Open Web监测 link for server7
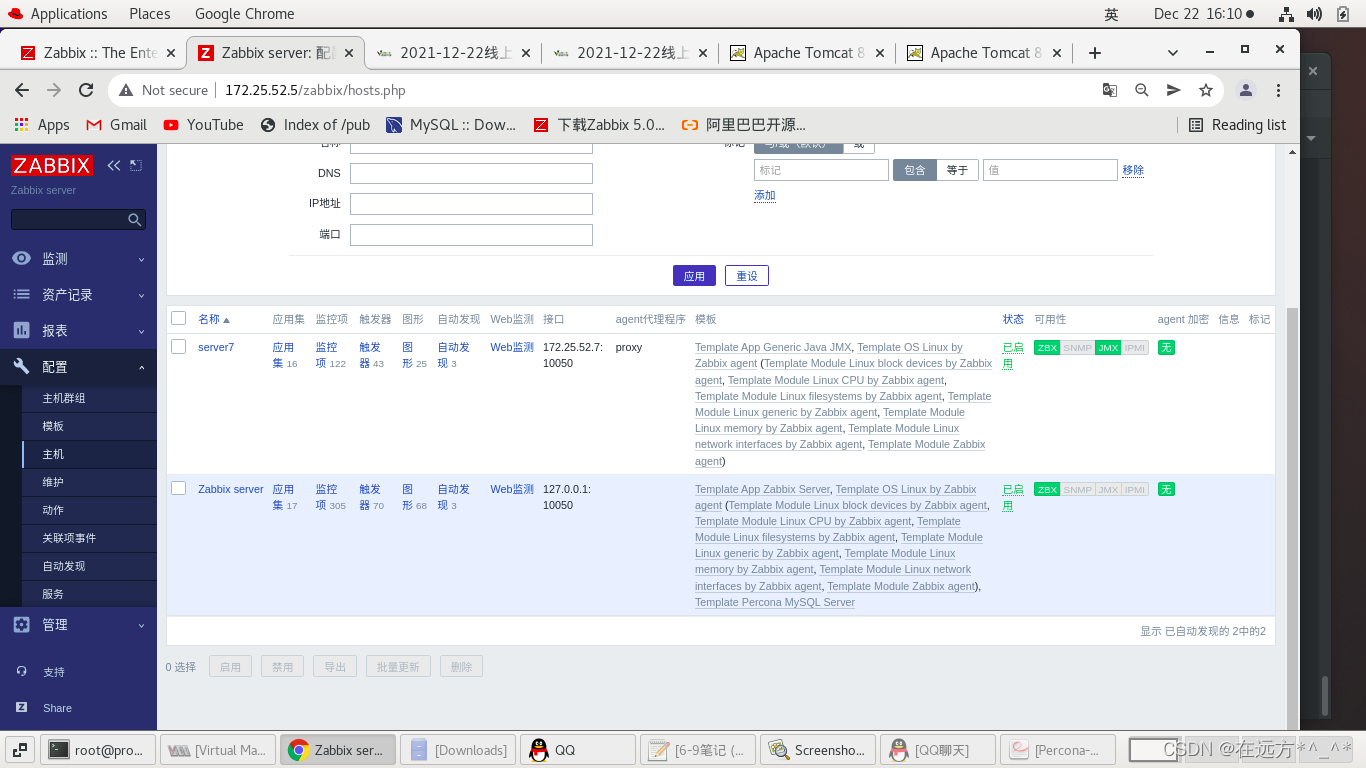This screenshot has width=1366, height=768. click(x=512, y=347)
